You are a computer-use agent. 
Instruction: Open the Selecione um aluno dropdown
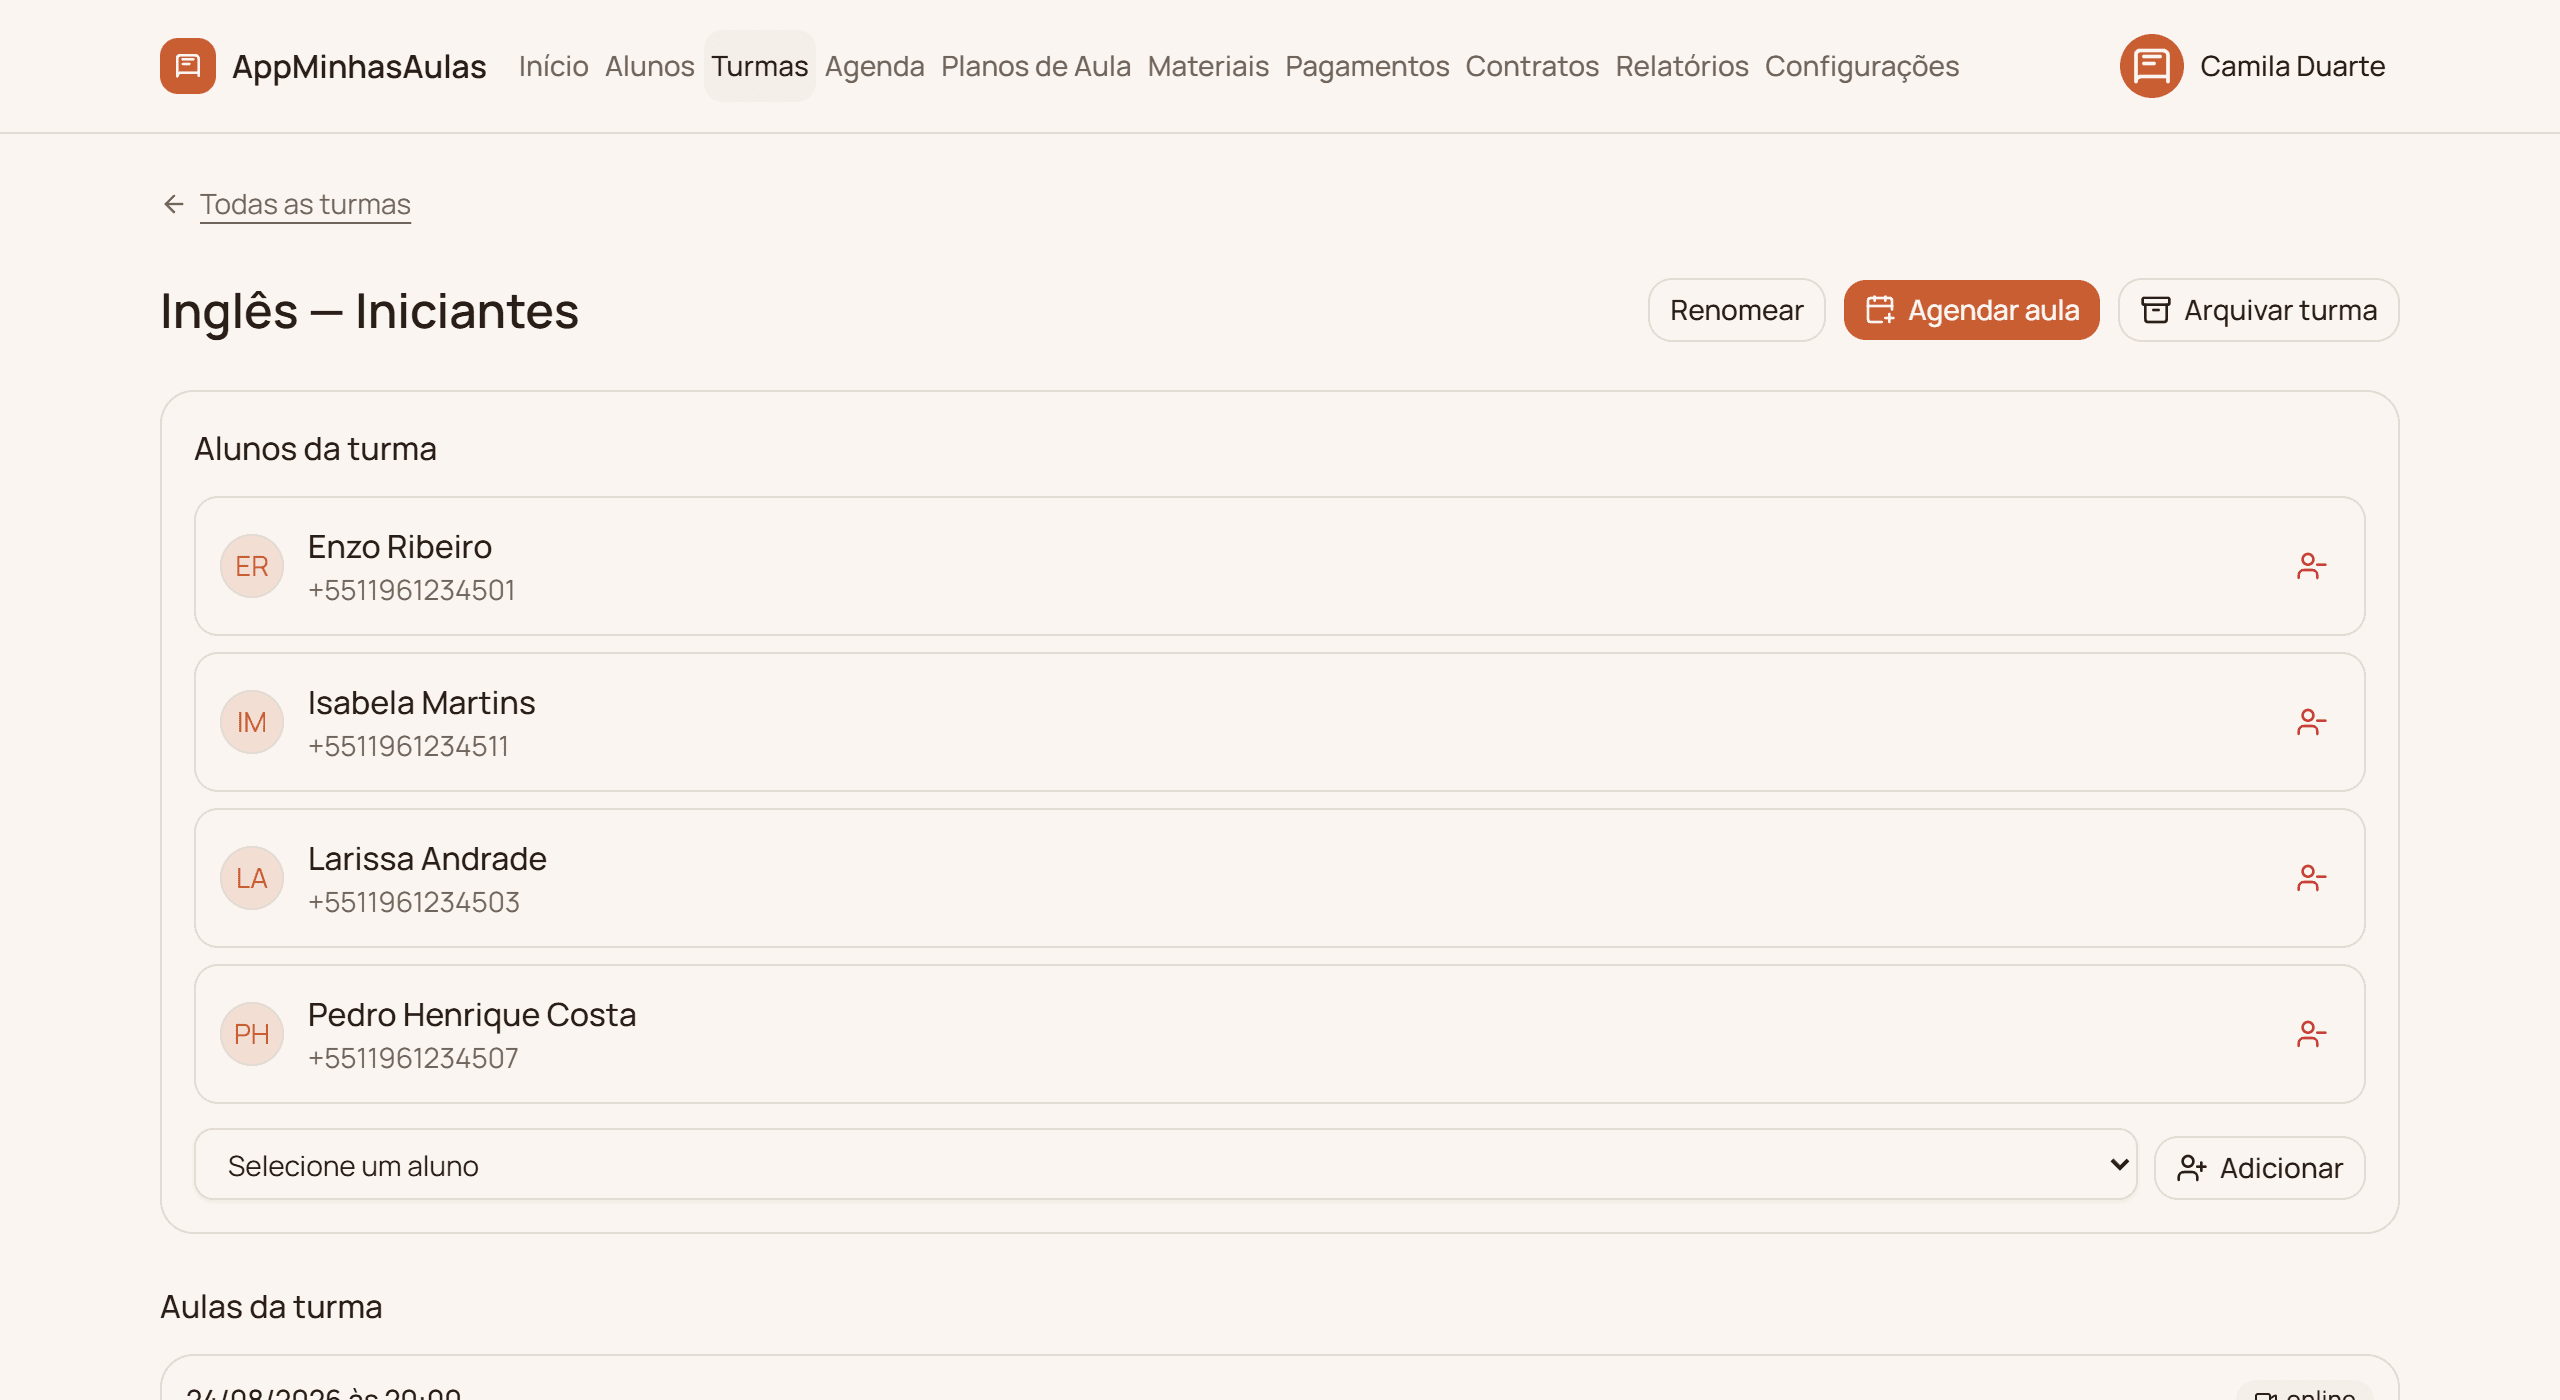[x=1165, y=1166]
